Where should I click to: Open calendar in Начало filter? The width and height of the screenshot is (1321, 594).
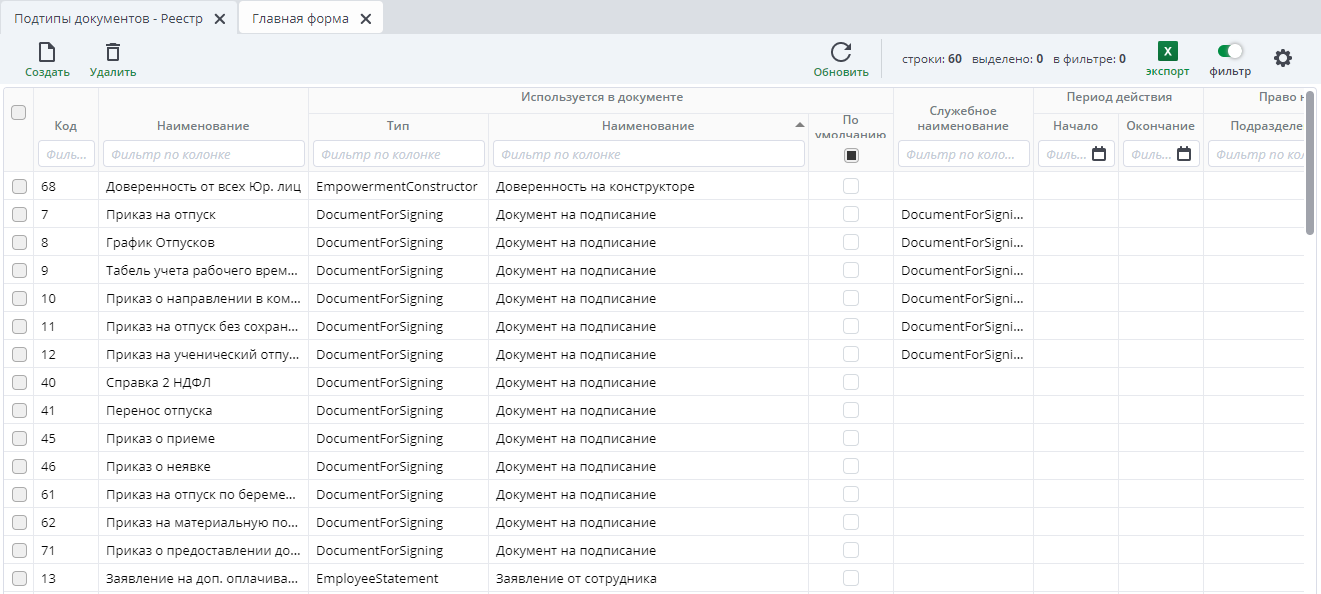[1099, 154]
